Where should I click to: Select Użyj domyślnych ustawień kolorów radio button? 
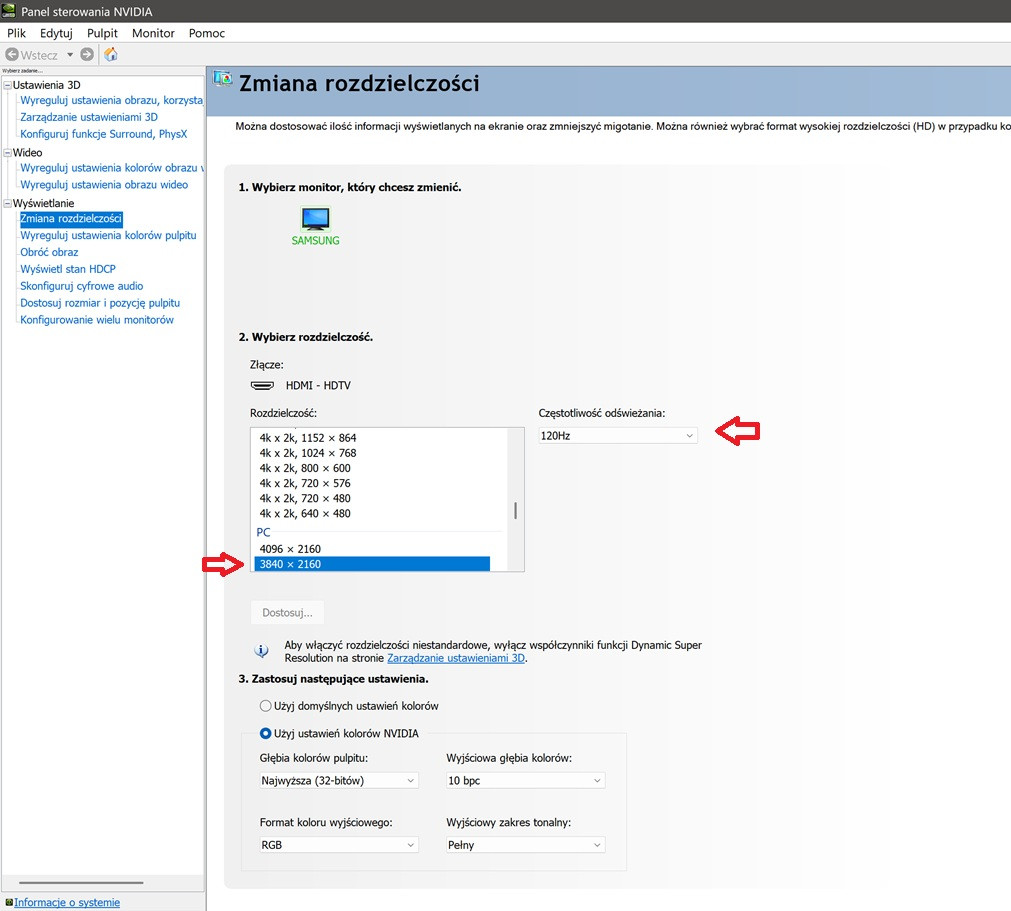[x=265, y=706]
